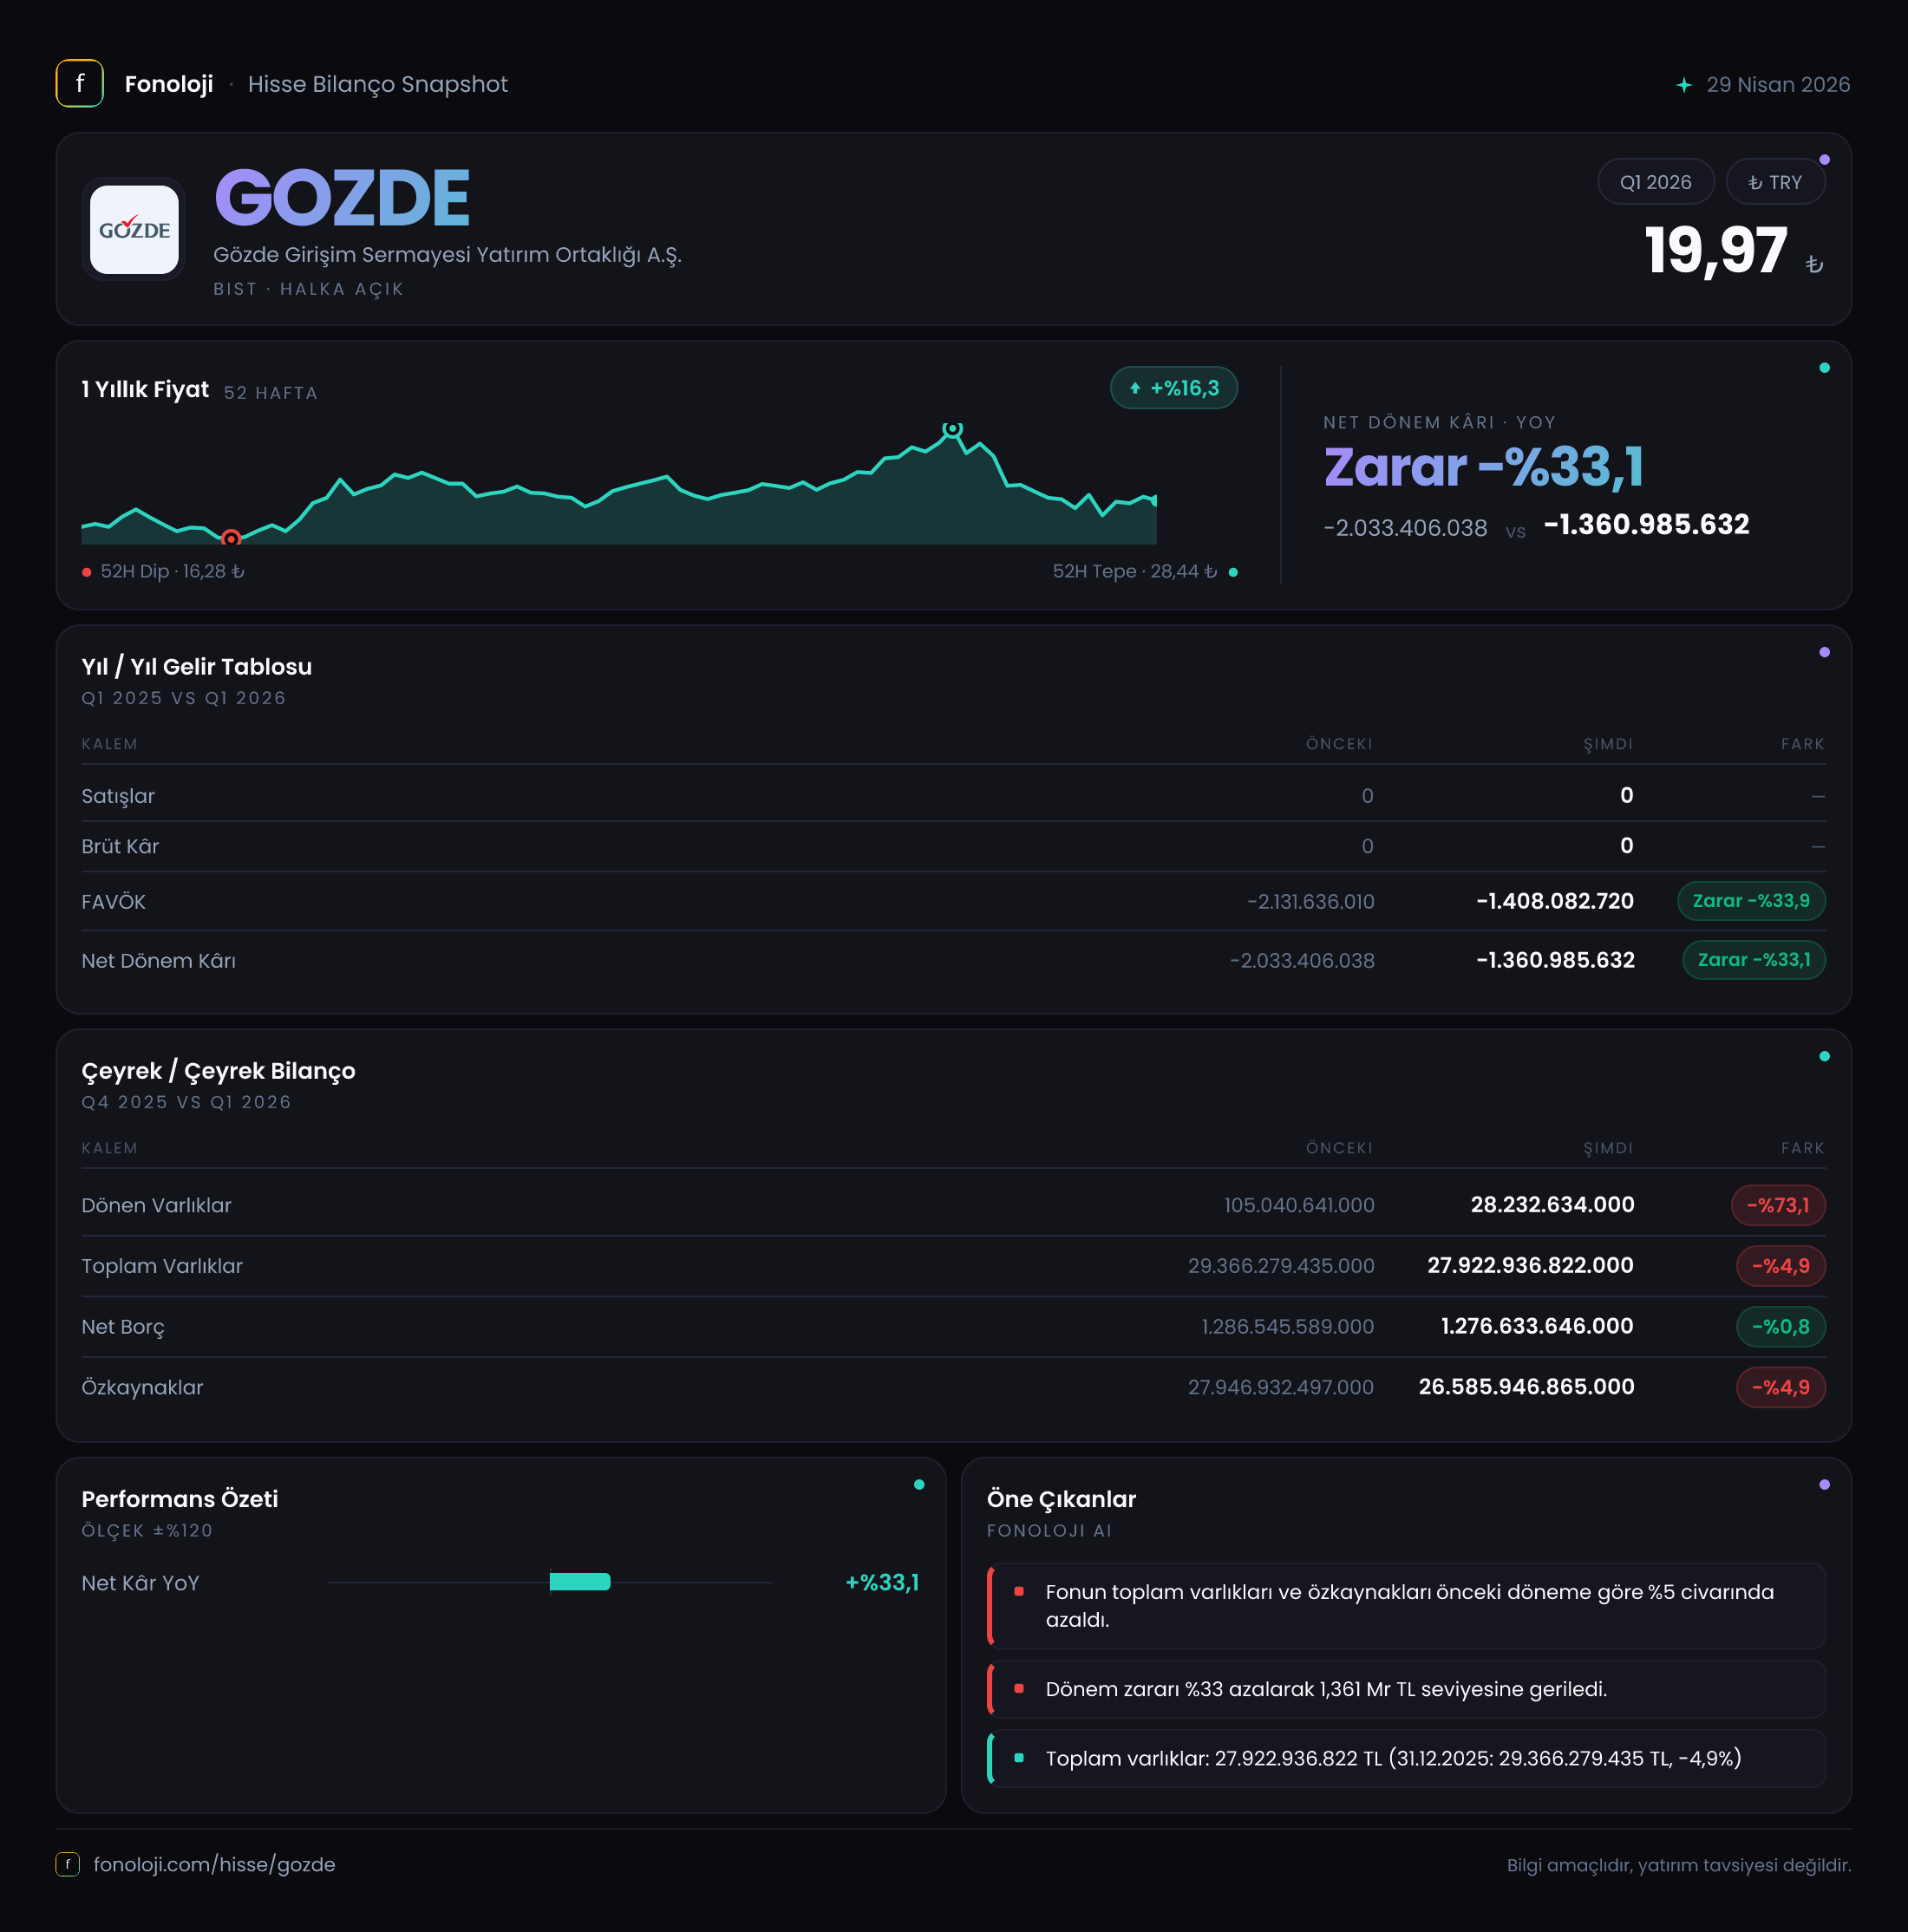This screenshot has width=1908, height=1932.
Task: Click the GÖZDE company logo thumbnail
Action: (x=134, y=229)
